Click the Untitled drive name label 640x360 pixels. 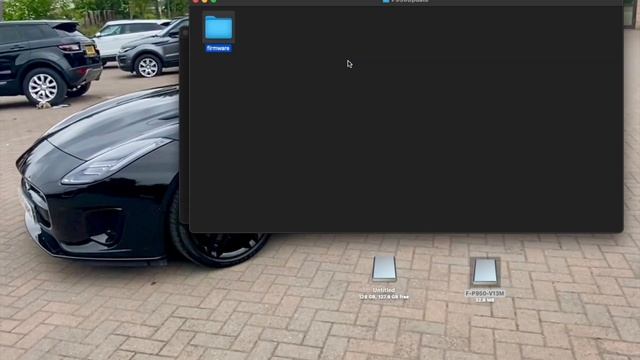coord(384,290)
